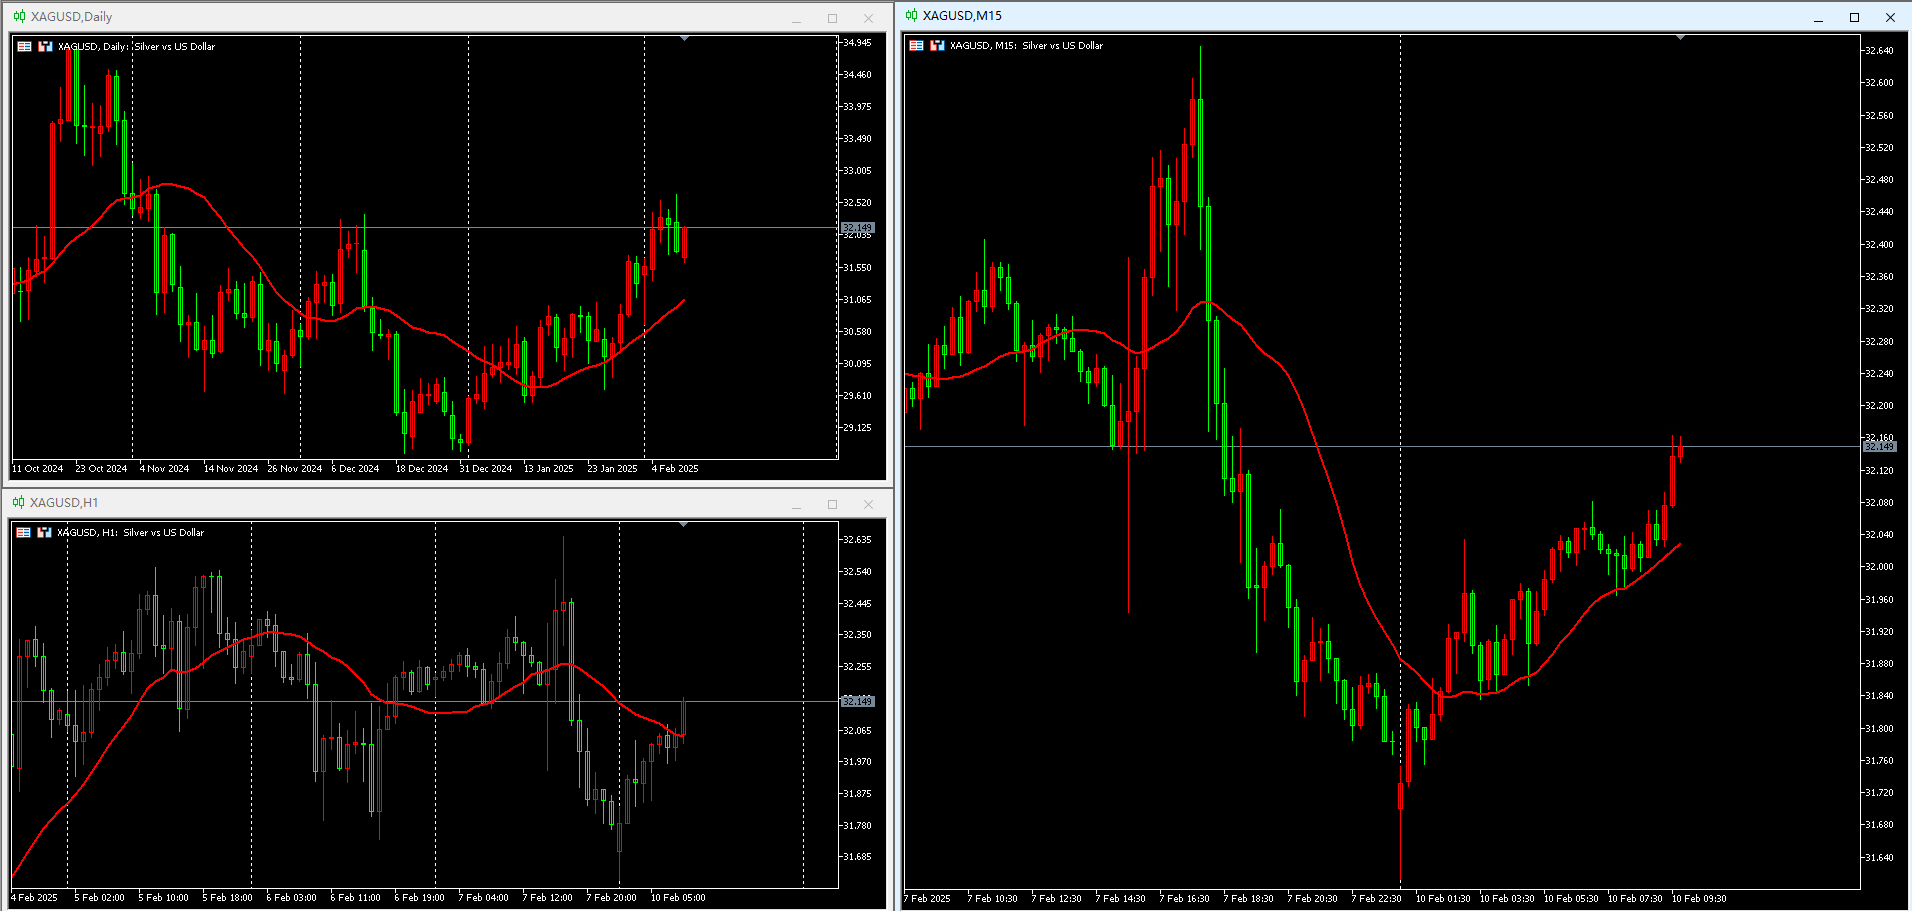Maximize the XAGUSD,H1 window
Viewport: 1912px width, 911px height.
pyautogui.click(x=832, y=504)
